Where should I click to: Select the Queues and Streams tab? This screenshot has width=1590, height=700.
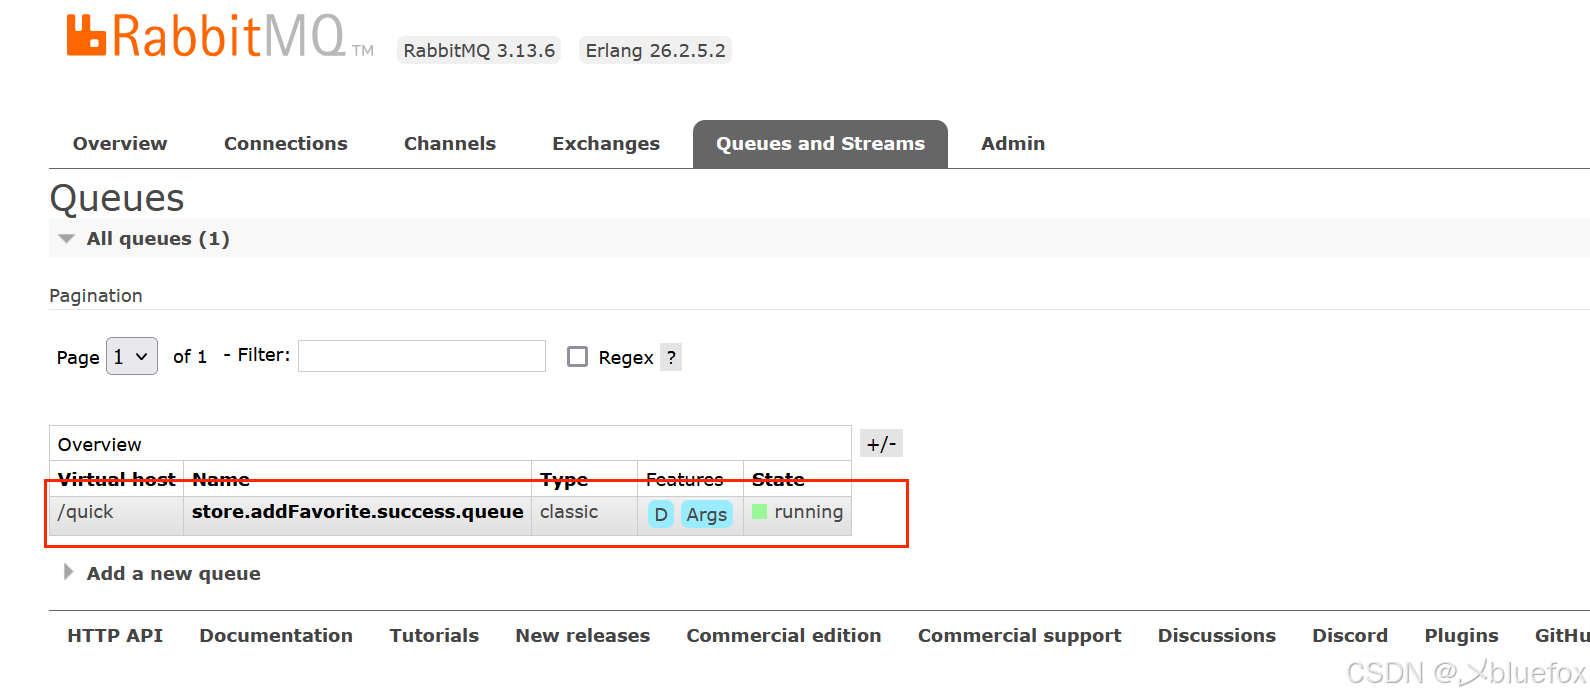[x=820, y=143]
